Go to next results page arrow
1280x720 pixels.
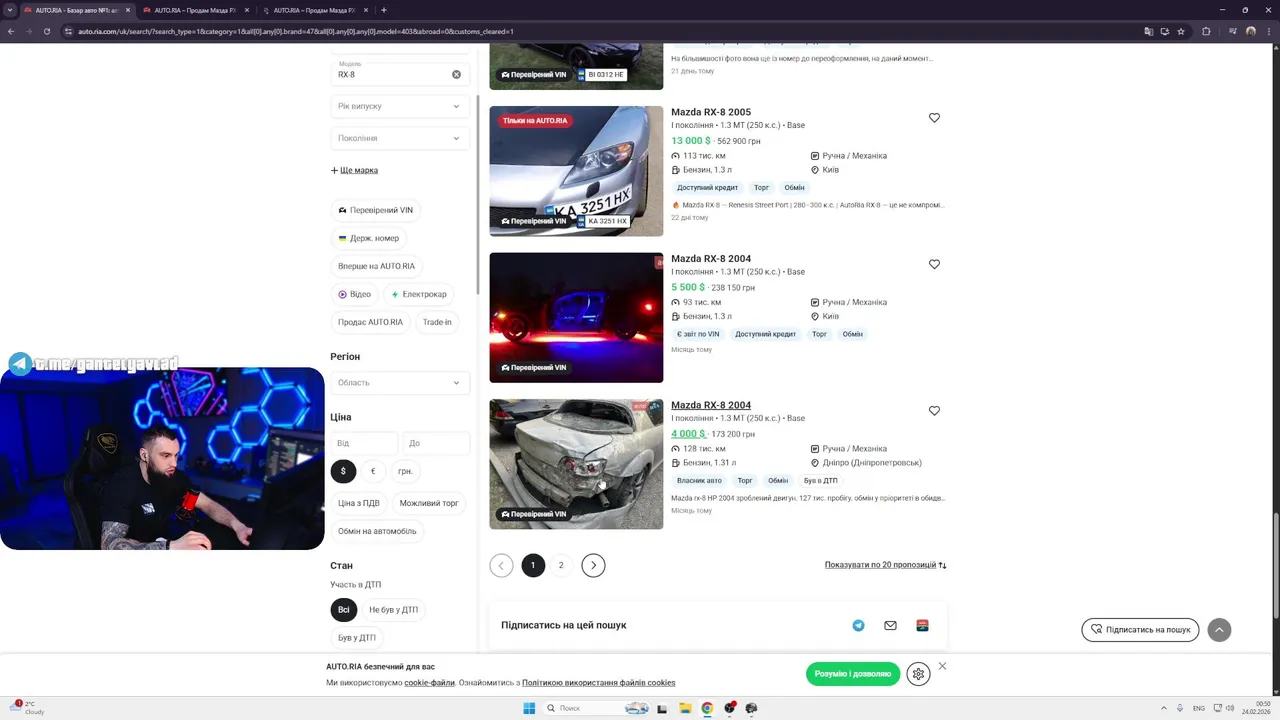(x=593, y=566)
